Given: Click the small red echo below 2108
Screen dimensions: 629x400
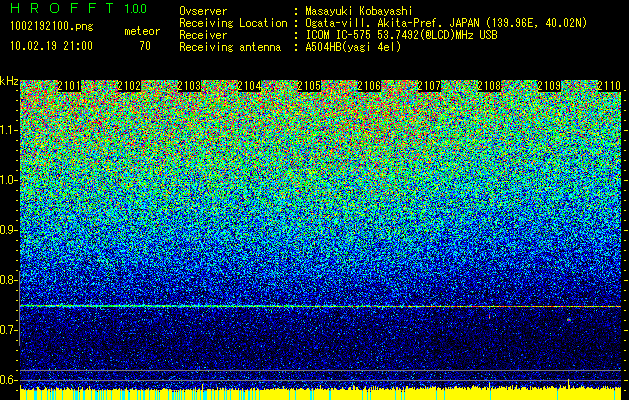Looking at the screenshot, I should pyautogui.click(x=490, y=316).
